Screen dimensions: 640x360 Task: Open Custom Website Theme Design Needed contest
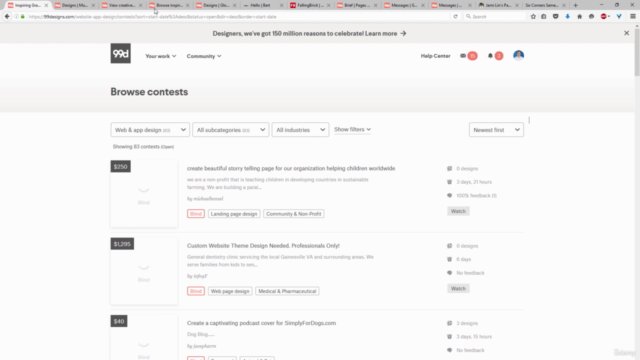click(263, 246)
